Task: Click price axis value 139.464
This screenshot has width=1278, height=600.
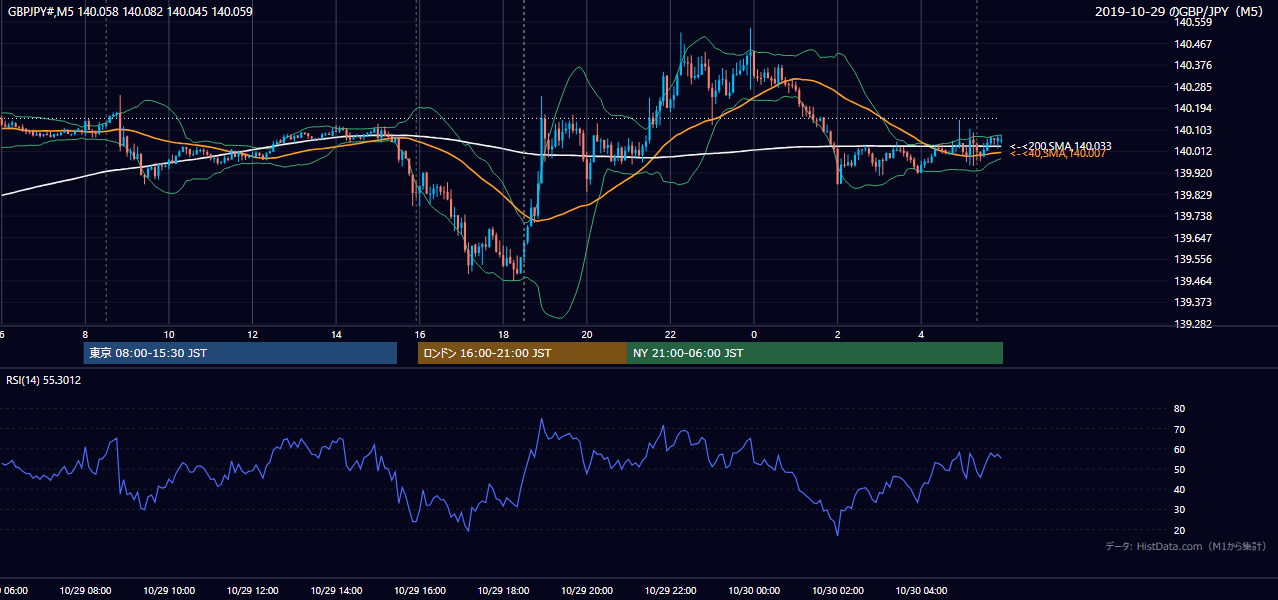Action: coord(1193,281)
